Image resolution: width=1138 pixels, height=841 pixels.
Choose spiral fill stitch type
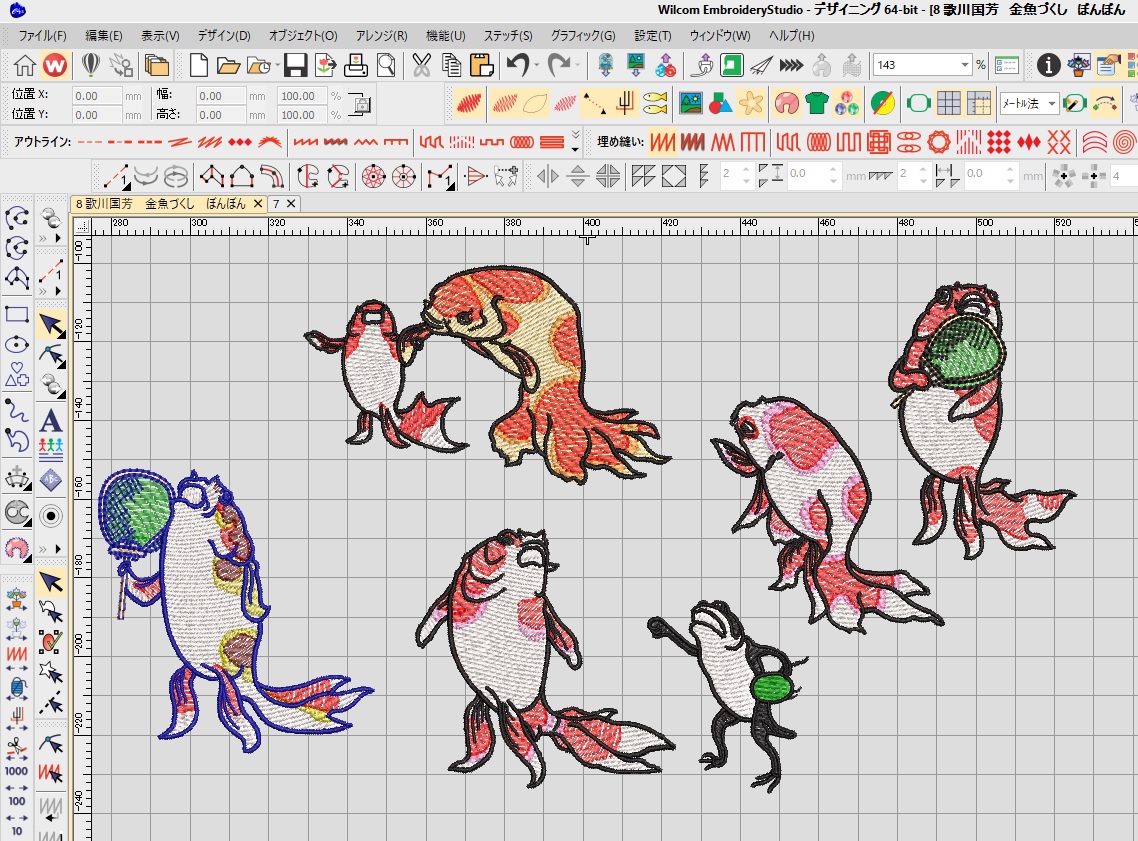[x=1124, y=141]
